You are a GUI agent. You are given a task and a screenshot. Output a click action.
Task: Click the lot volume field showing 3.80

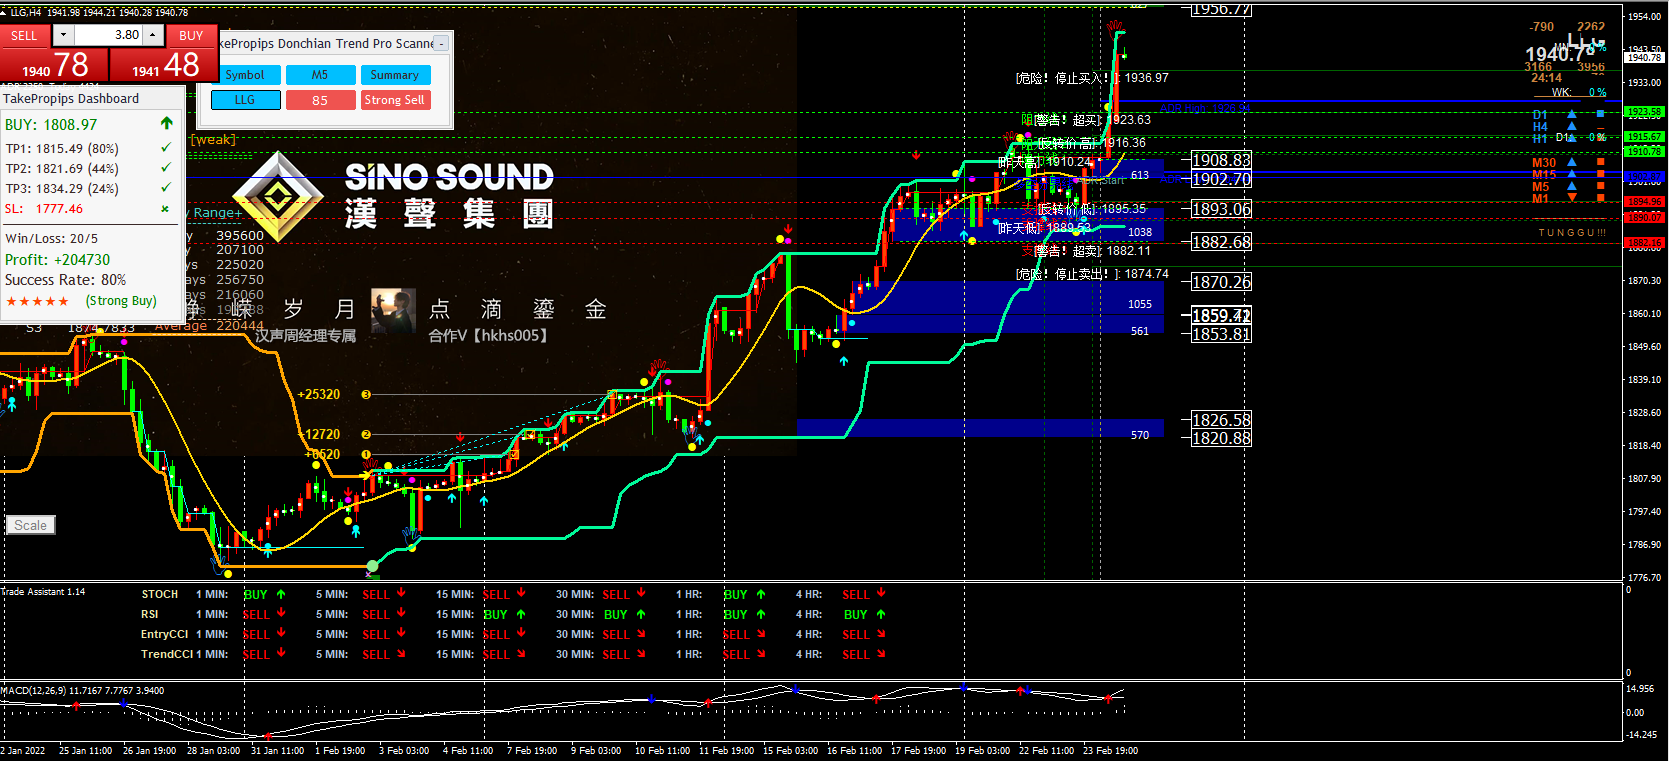(108, 35)
